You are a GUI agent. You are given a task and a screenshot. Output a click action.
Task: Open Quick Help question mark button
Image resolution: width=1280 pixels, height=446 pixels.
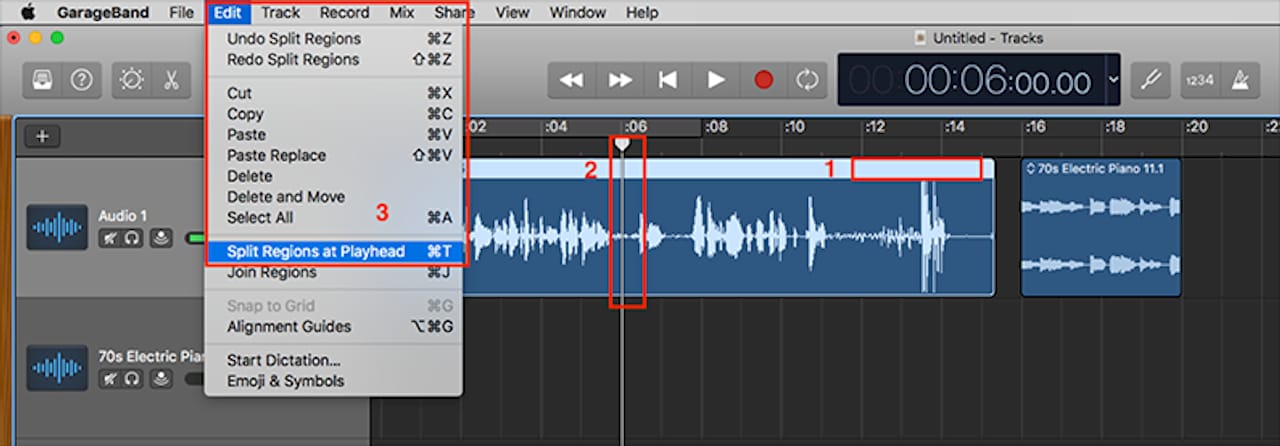(x=81, y=81)
